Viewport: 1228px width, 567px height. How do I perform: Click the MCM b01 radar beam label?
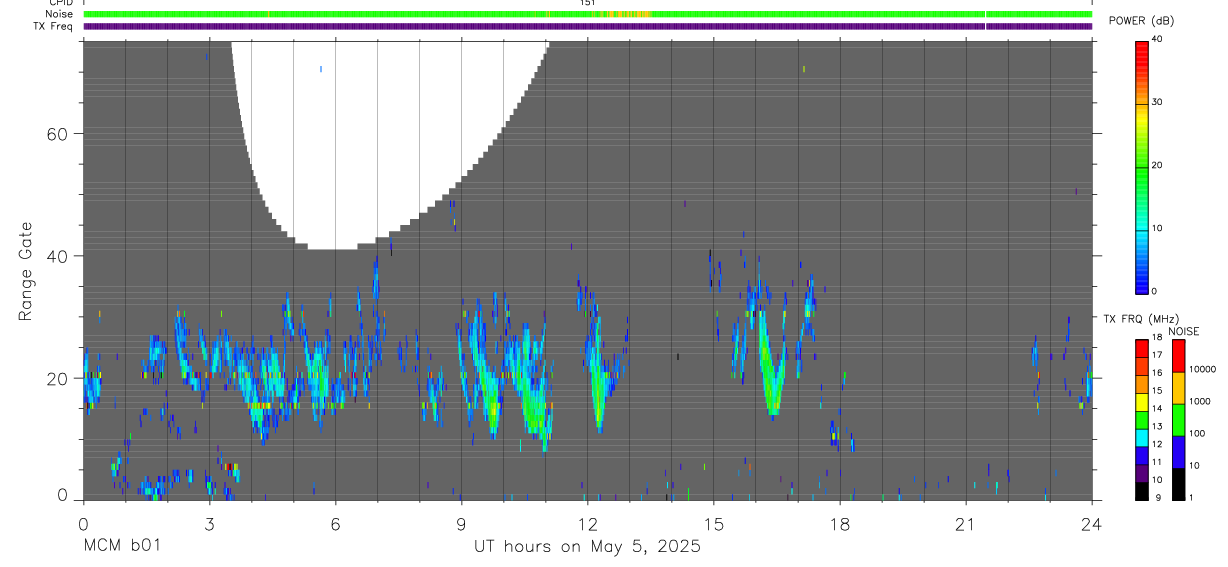120,547
